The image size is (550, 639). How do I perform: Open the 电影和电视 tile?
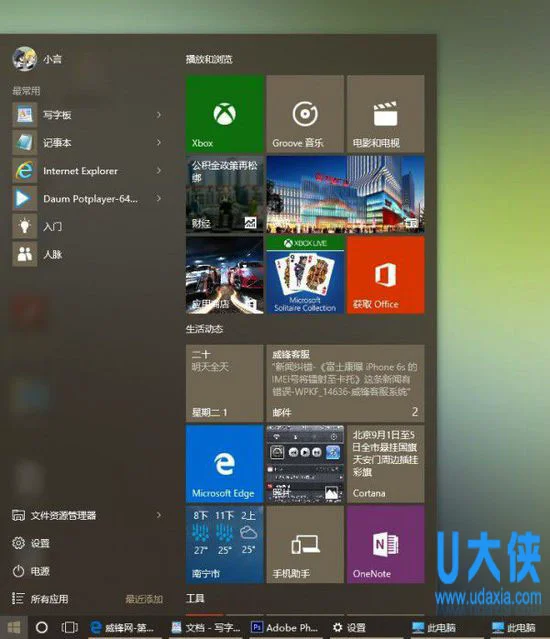pos(385,114)
